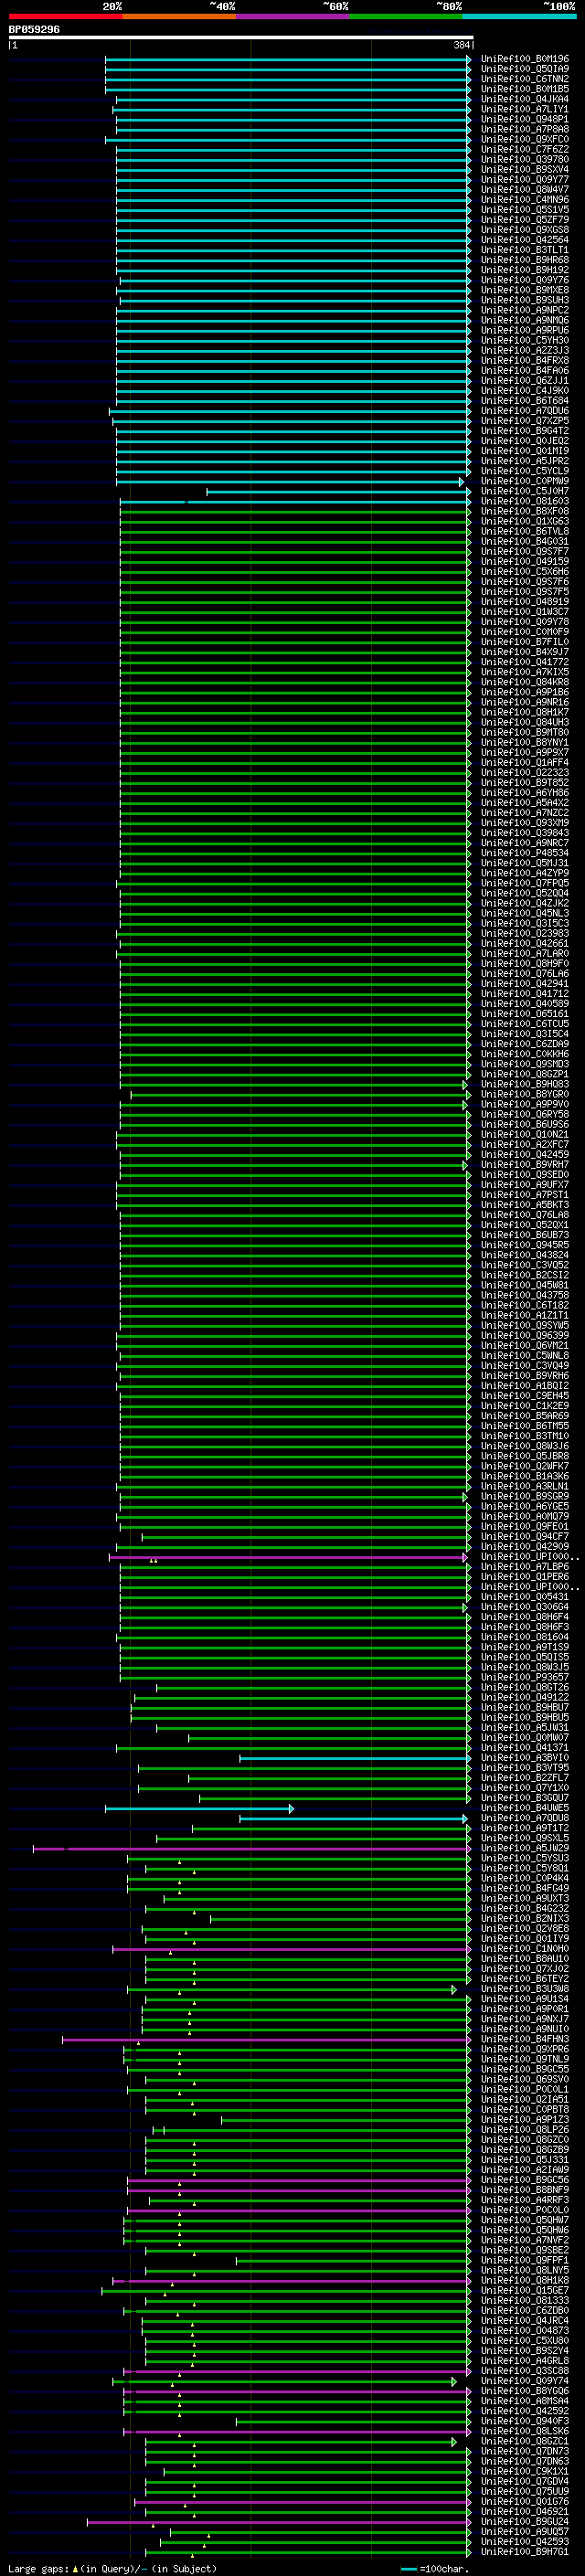585x2576 pixels.
Task: Click the green ~80% identity legend segment
Action: coord(406,16)
